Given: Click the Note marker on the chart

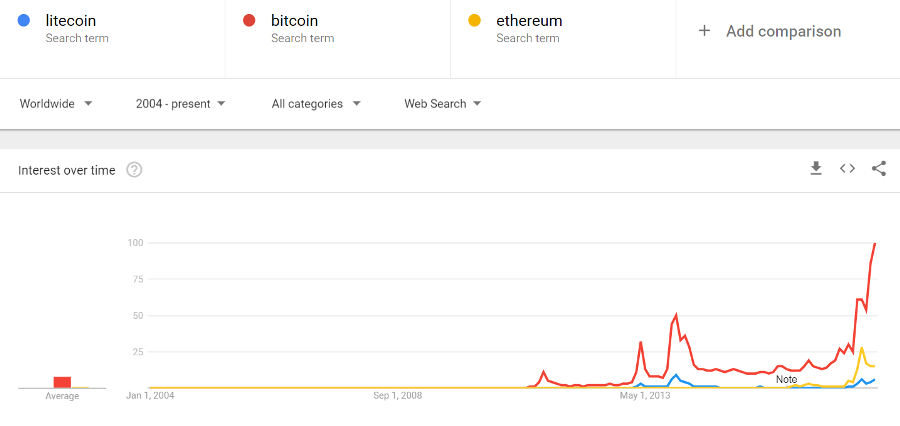Looking at the screenshot, I should pyautogui.click(x=787, y=379).
